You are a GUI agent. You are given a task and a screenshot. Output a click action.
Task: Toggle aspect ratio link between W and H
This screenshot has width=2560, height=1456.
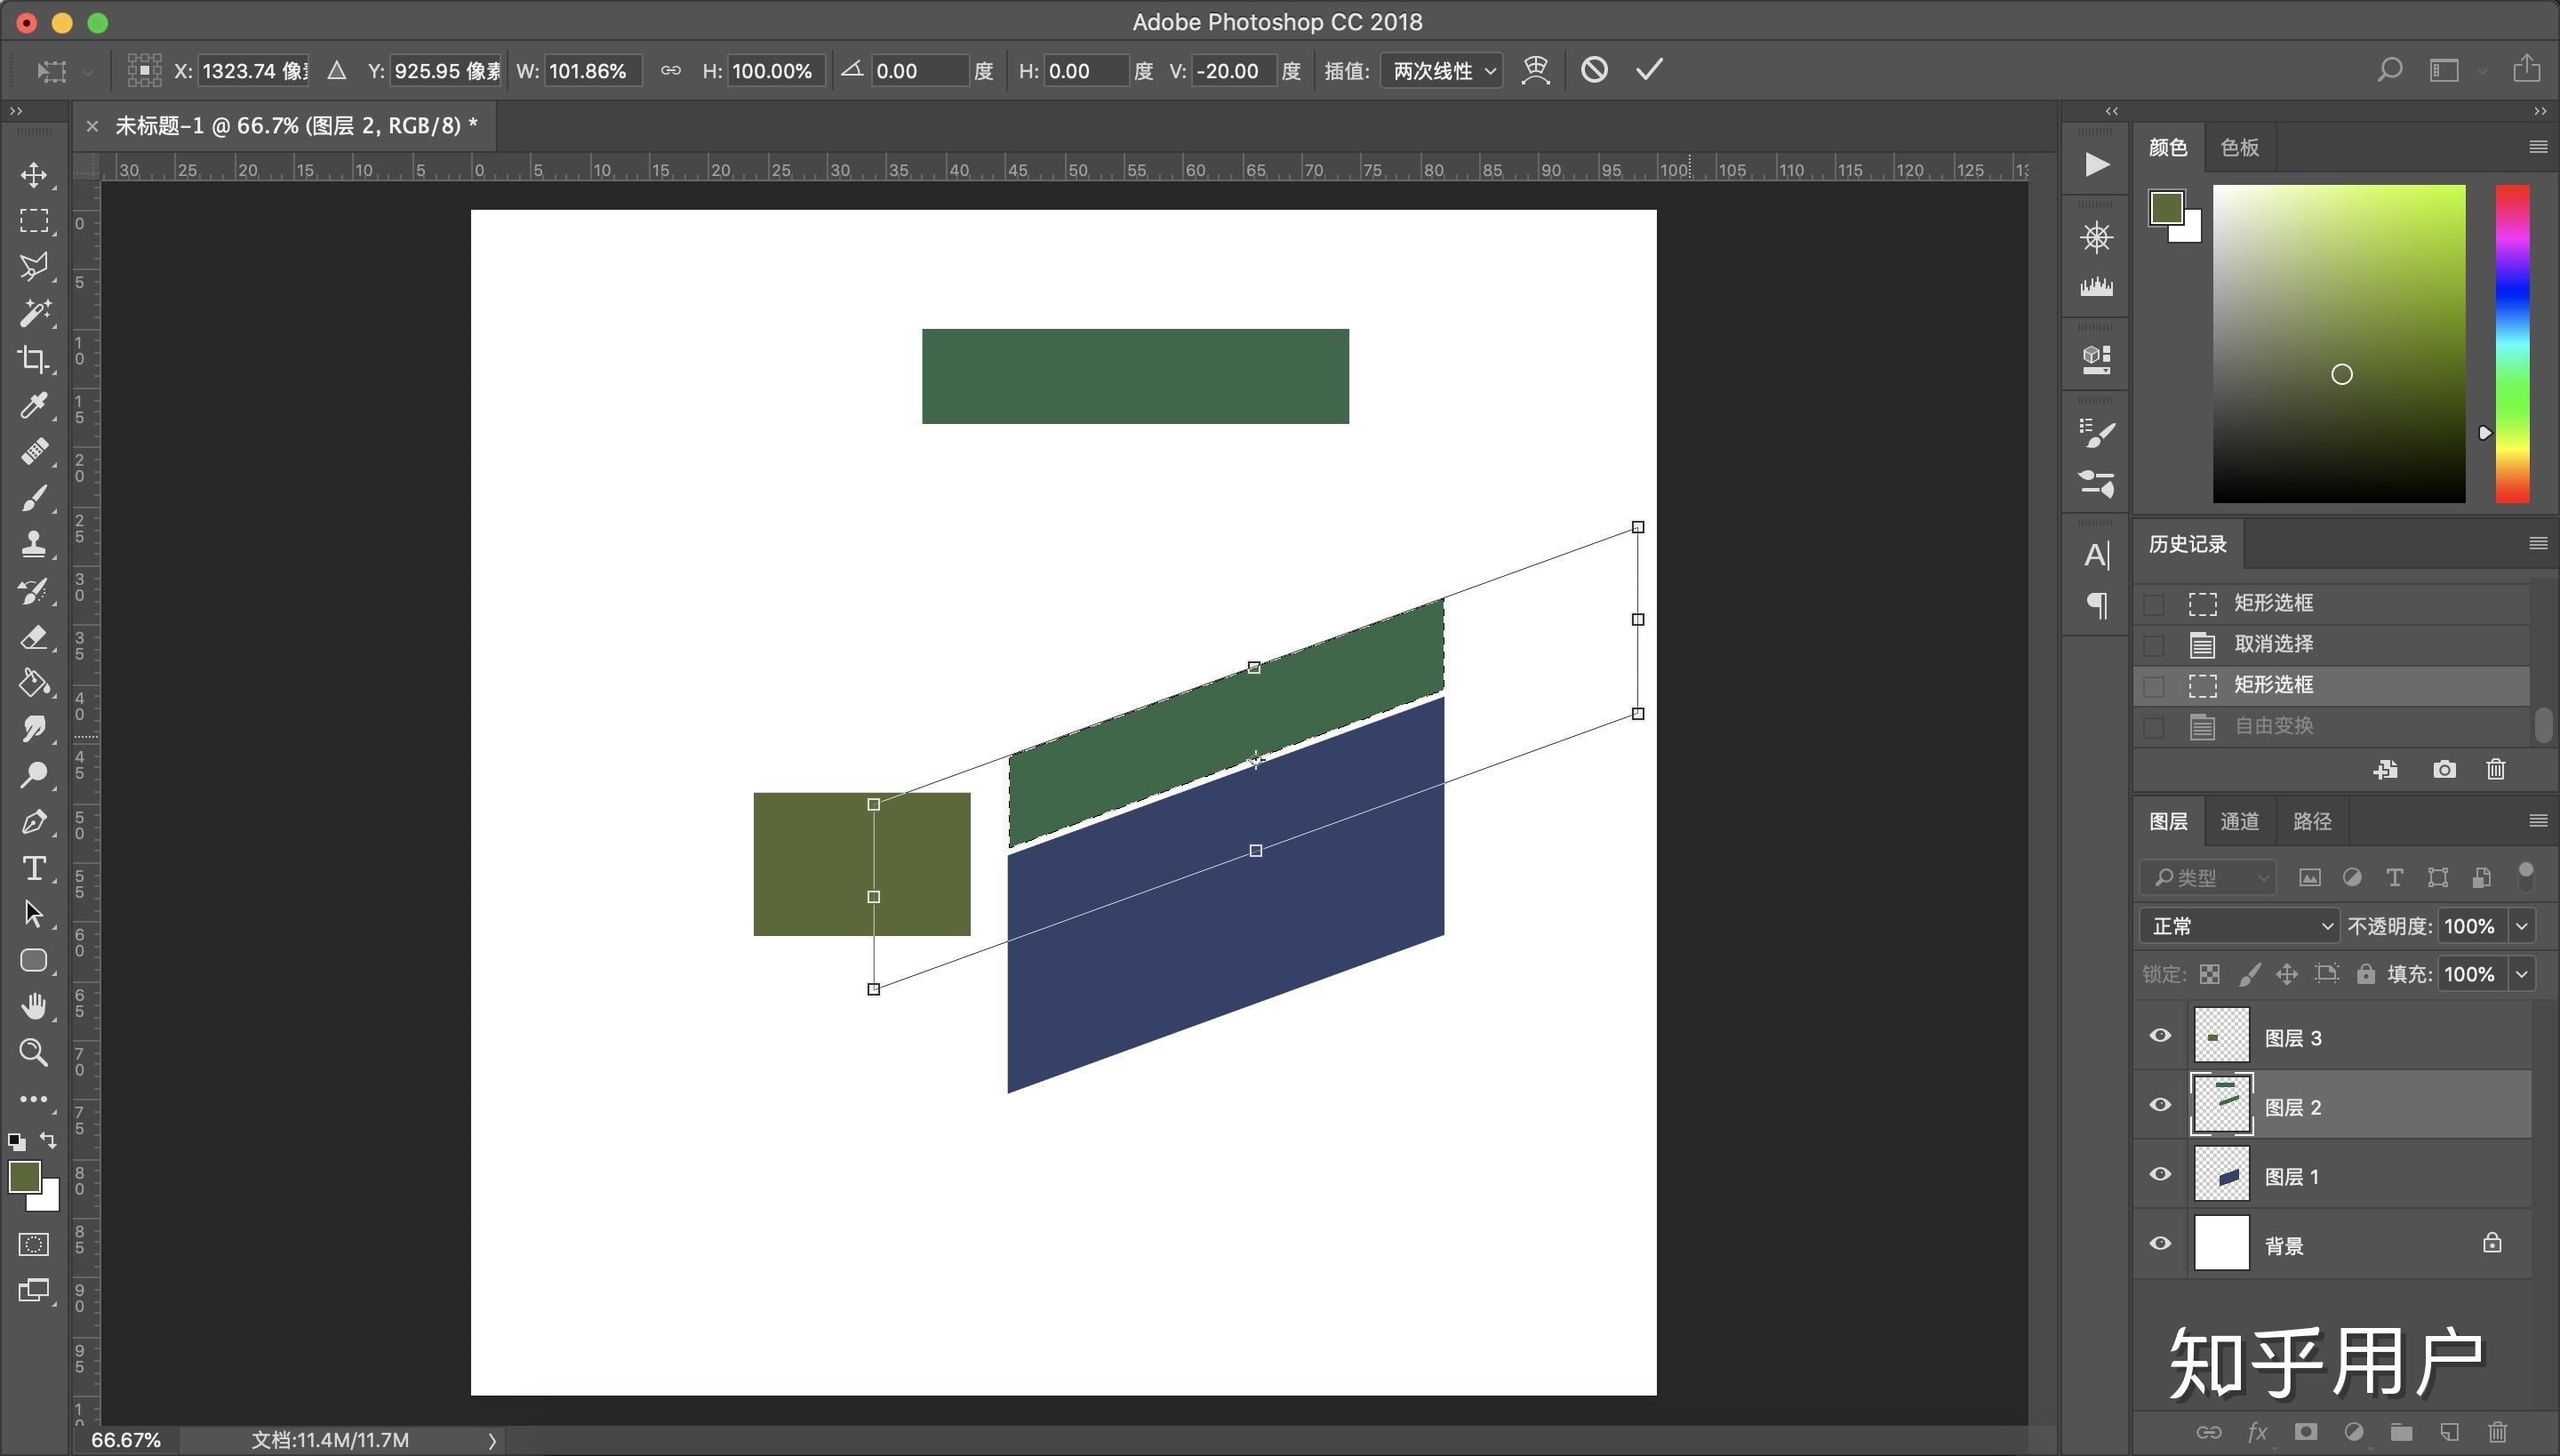pos(670,71)
